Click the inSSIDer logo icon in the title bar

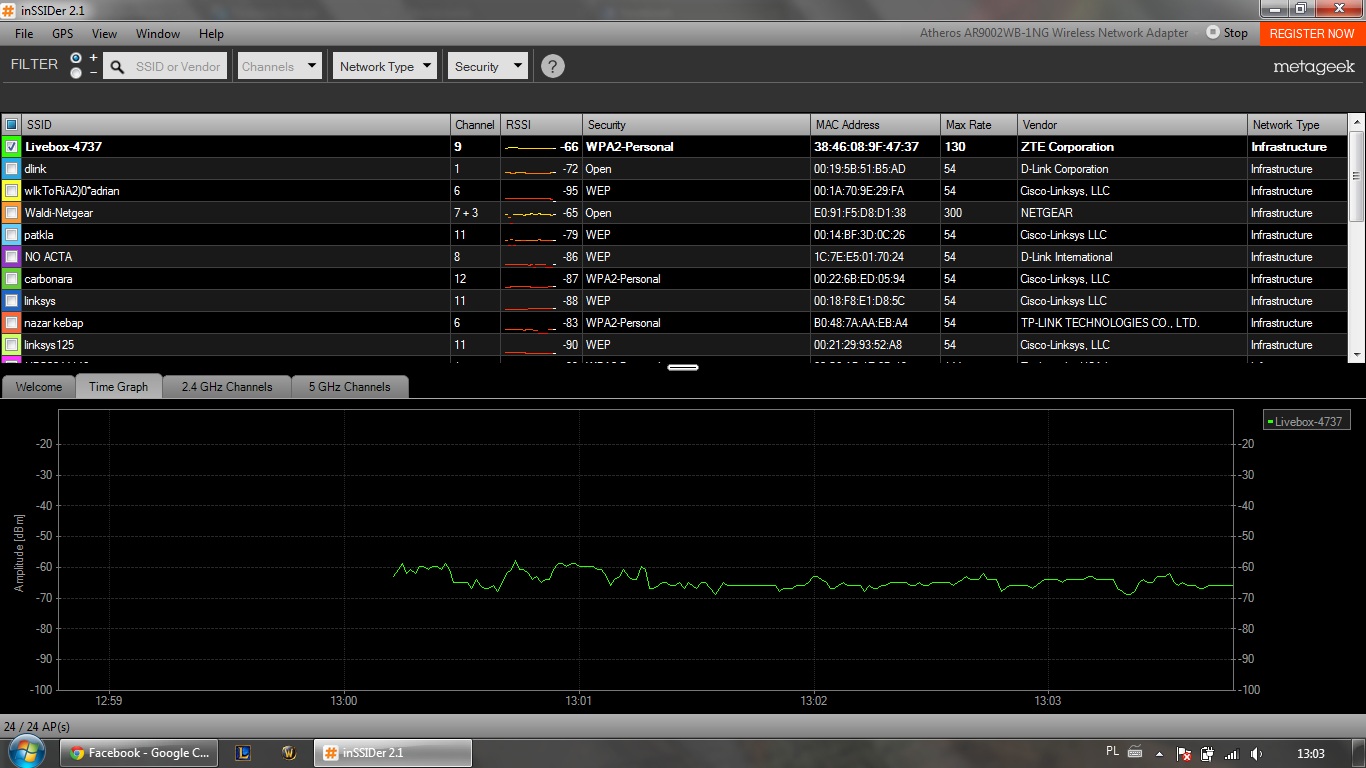pos(8,9)
